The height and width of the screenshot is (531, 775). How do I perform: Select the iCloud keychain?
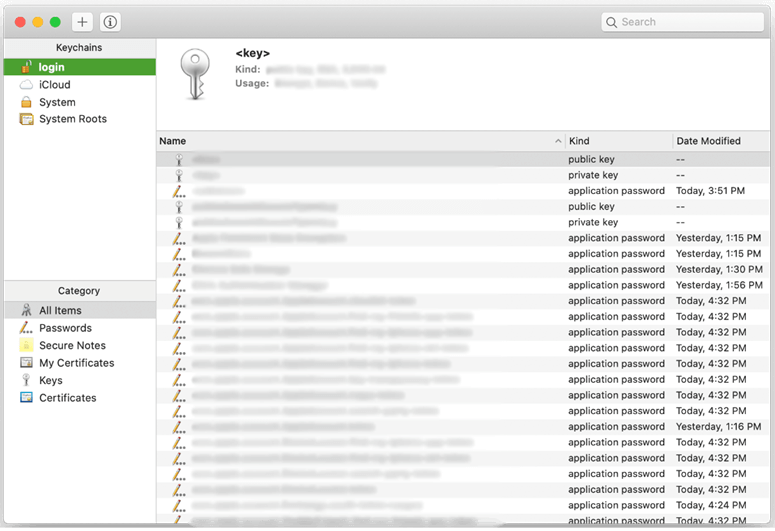click(x=54, y=85)
